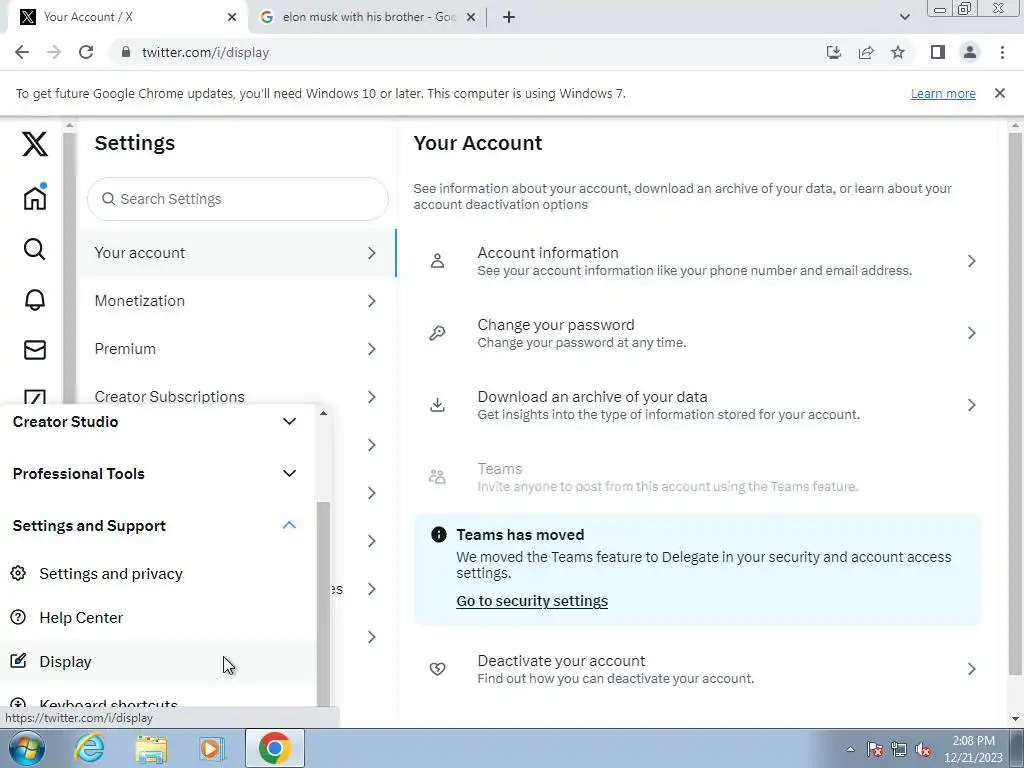Open a new Chrome tab
The height and width of the screenshot is (768, 1024).
(509, 17)
